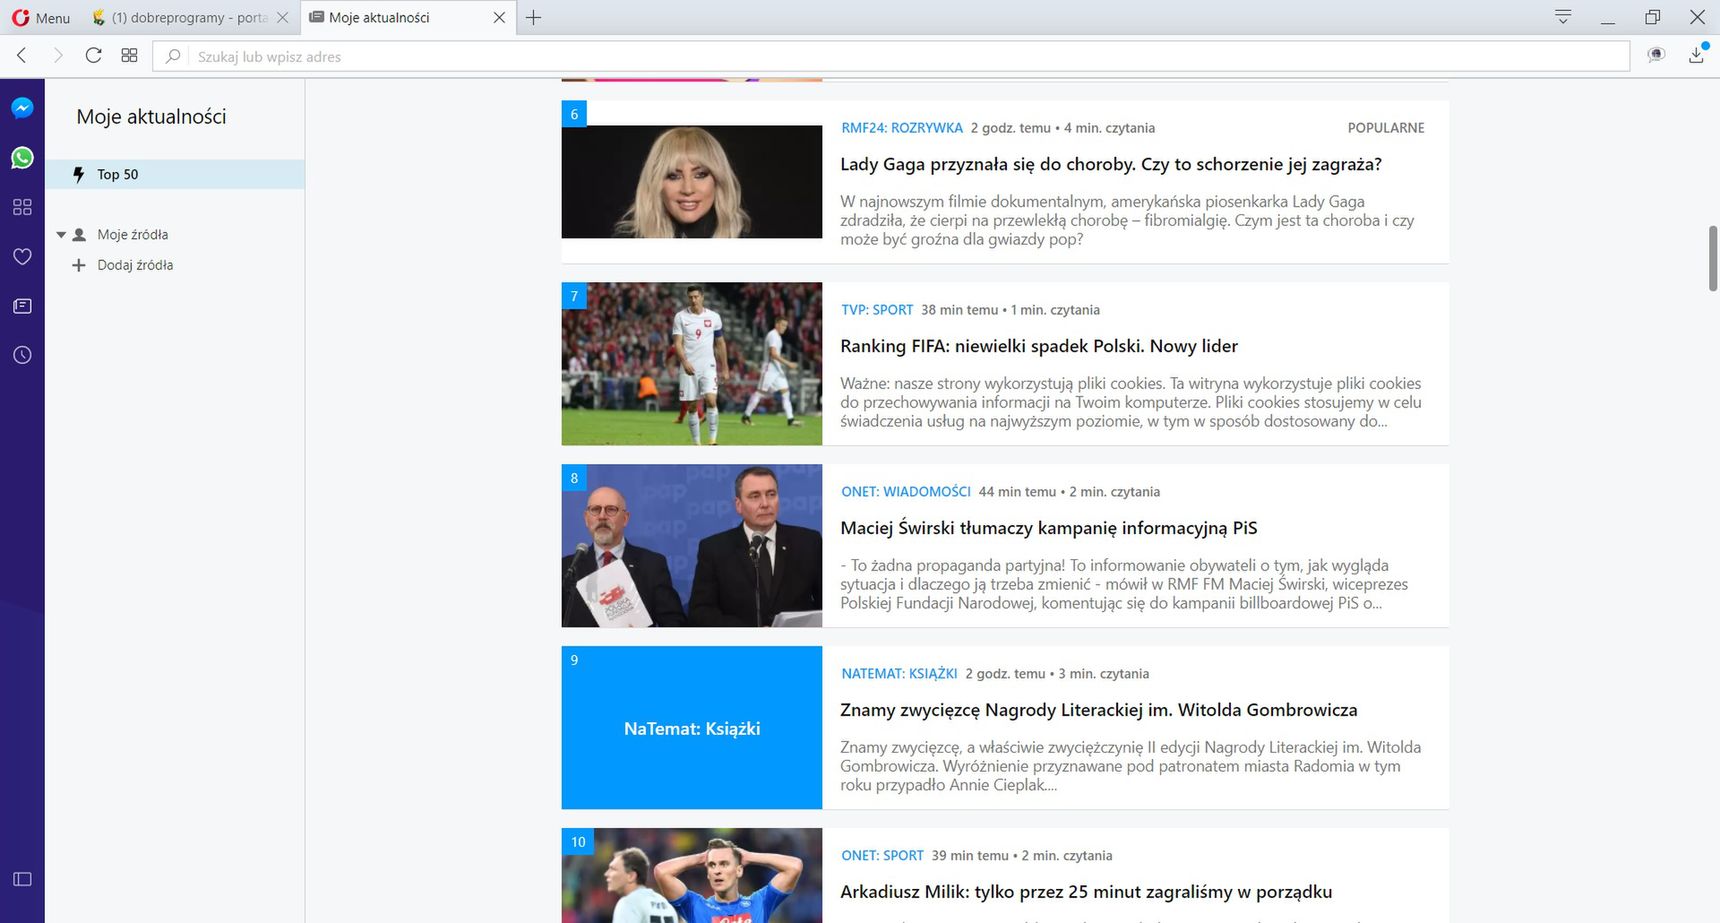Open a new tab with plus button
1720x923 pixels.
pyautogui.click(x=534, y=17)
